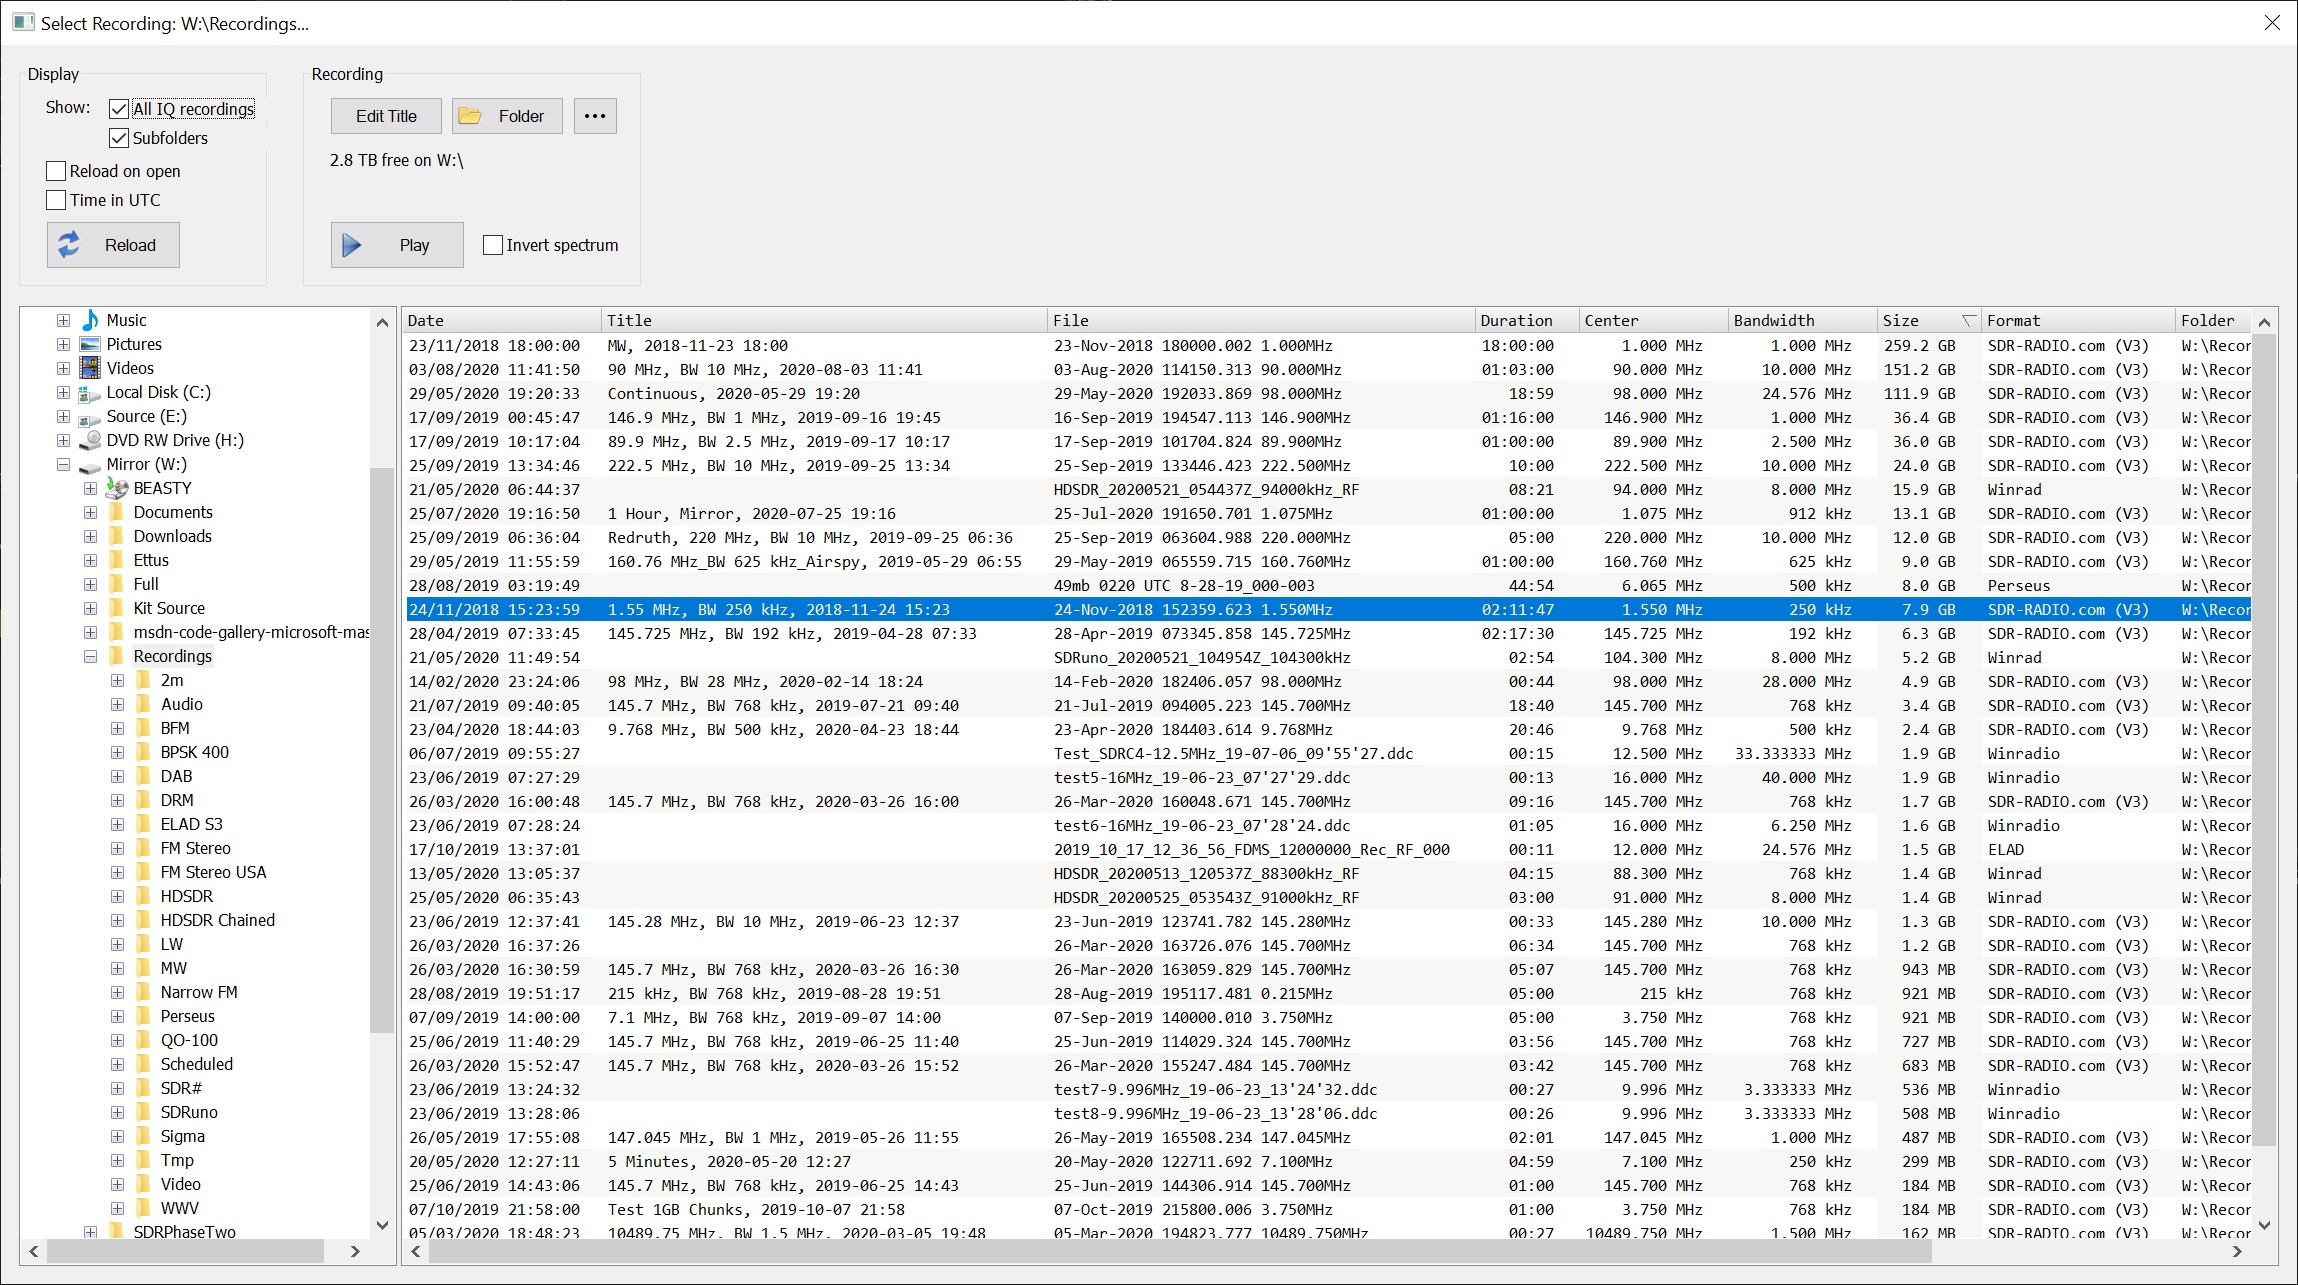This screenshot has height=1285, width=2298.
Task: Toggle Invert spectrum checkbox
Action: (x=493, y=245)
